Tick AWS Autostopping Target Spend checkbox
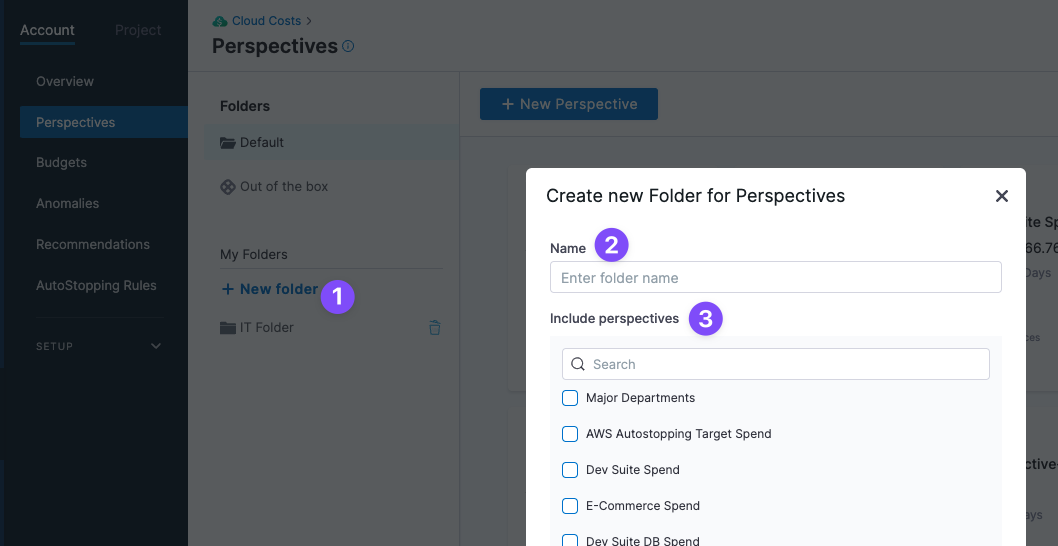The image size is (1058, 546). point(570,434)
